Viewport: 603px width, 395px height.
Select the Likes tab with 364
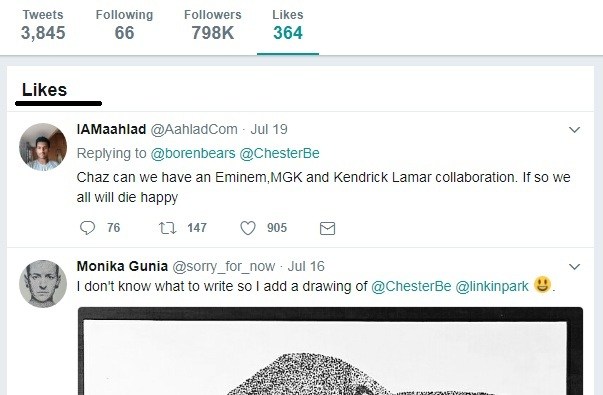coord(288,25)
